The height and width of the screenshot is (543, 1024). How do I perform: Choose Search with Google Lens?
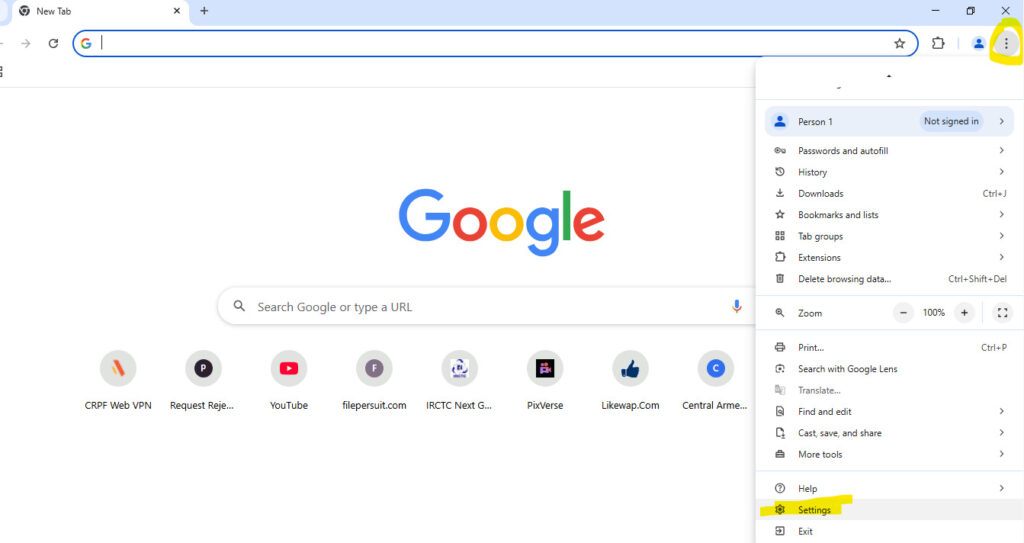[x=889, y=369]
